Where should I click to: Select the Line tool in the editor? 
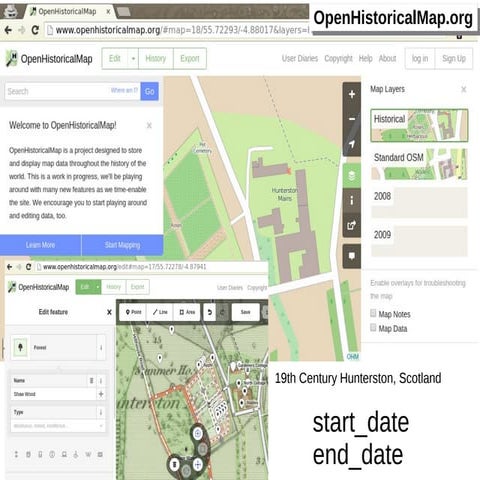(x=160, y=312)
